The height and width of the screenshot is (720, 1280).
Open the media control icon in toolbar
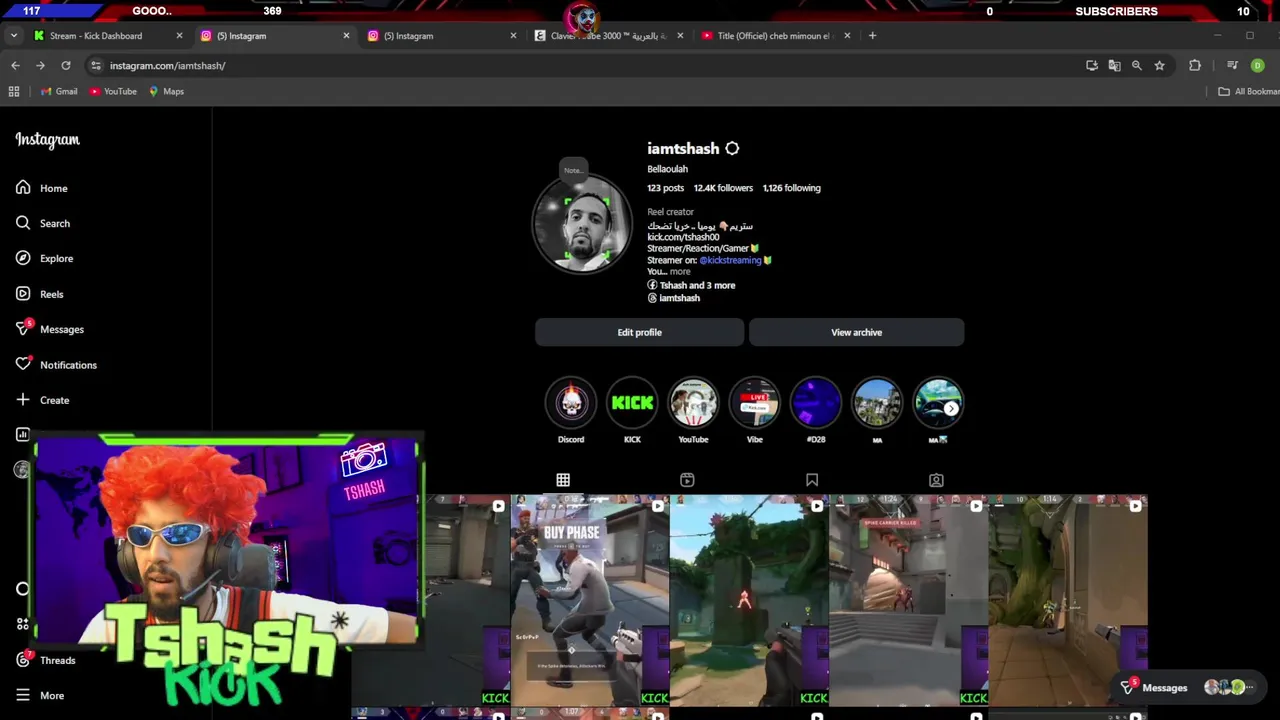pos(1232,65)
